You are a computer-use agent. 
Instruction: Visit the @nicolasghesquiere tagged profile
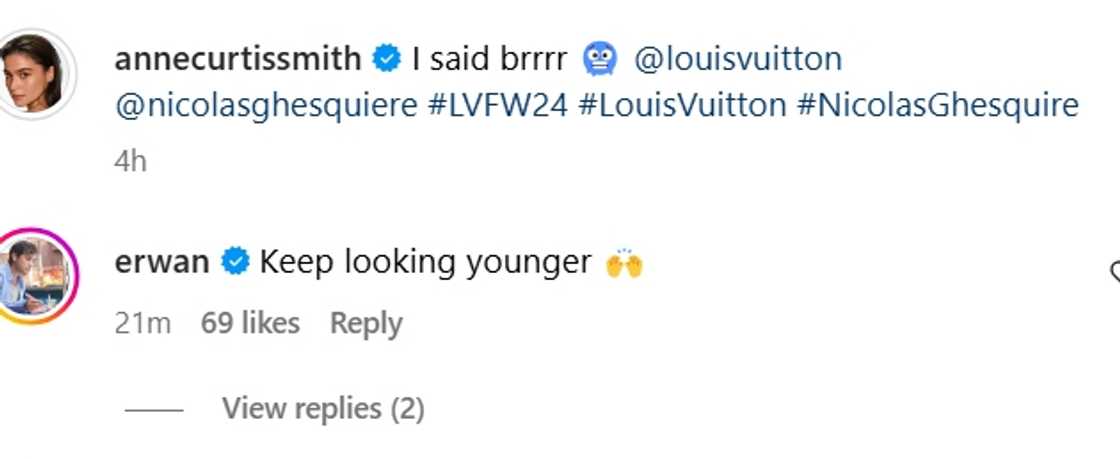click(x=266, y=104)
